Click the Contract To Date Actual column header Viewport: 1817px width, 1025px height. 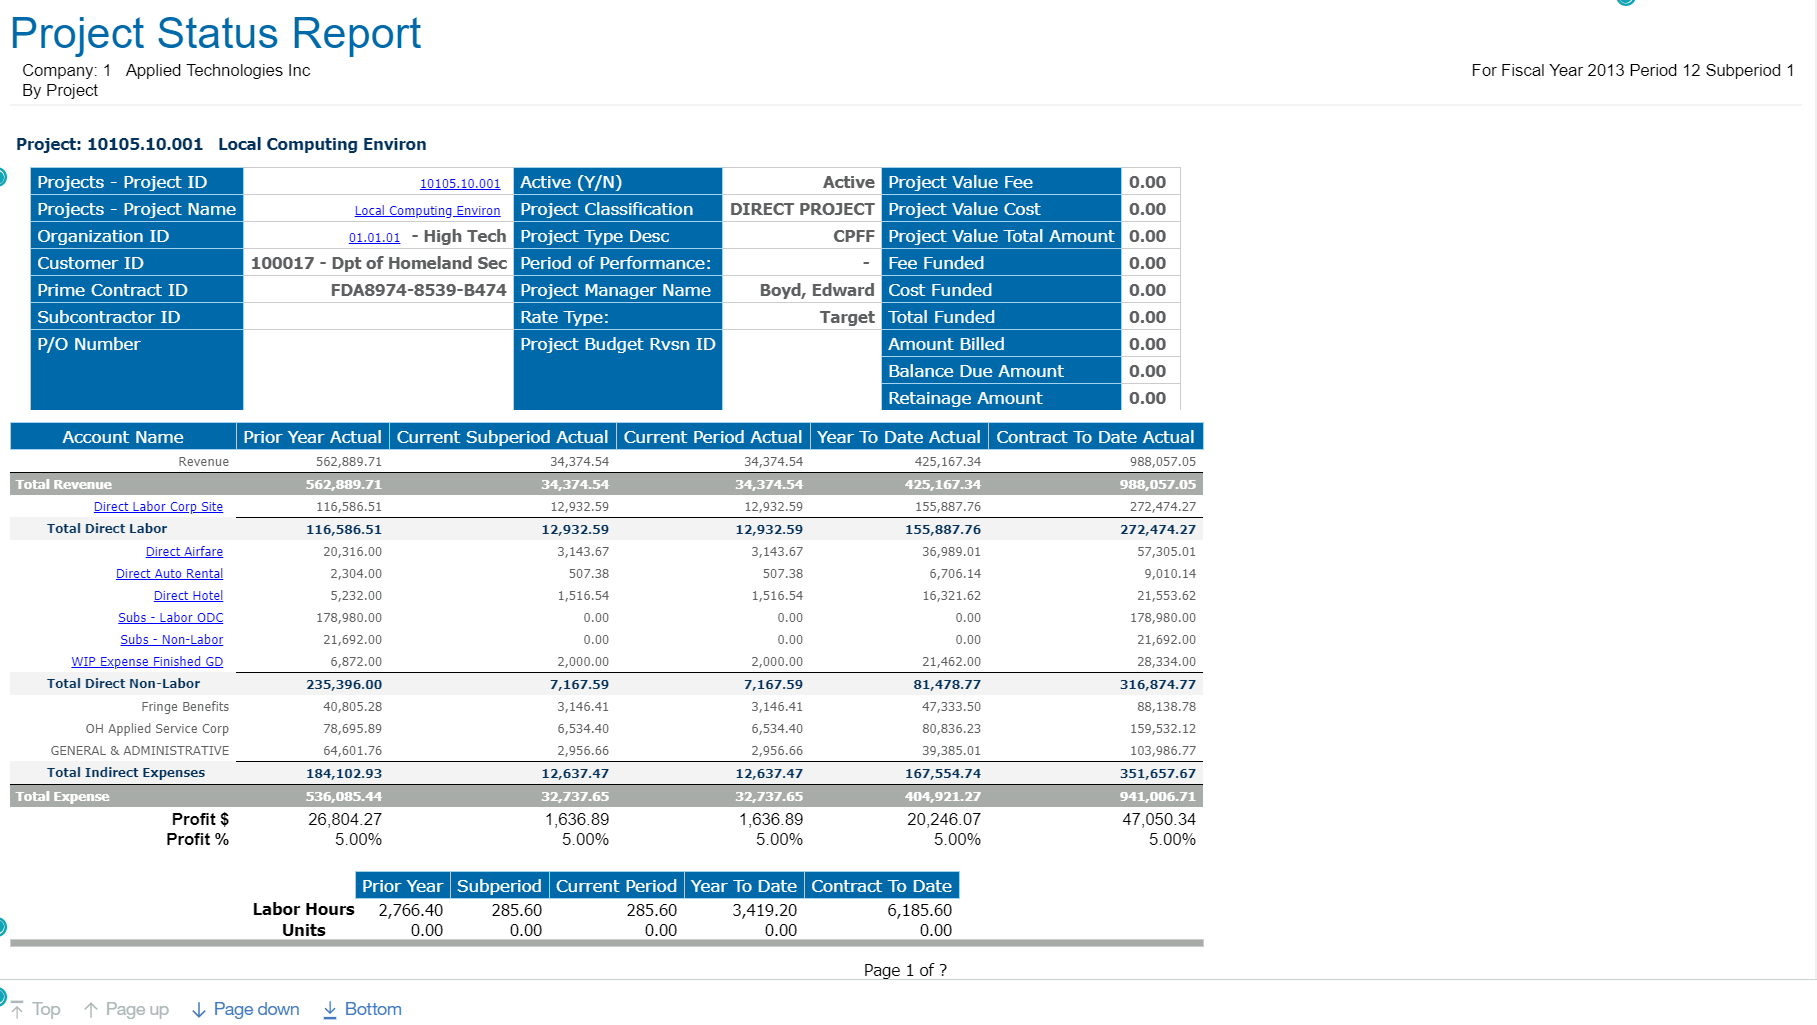point(1095,437)
